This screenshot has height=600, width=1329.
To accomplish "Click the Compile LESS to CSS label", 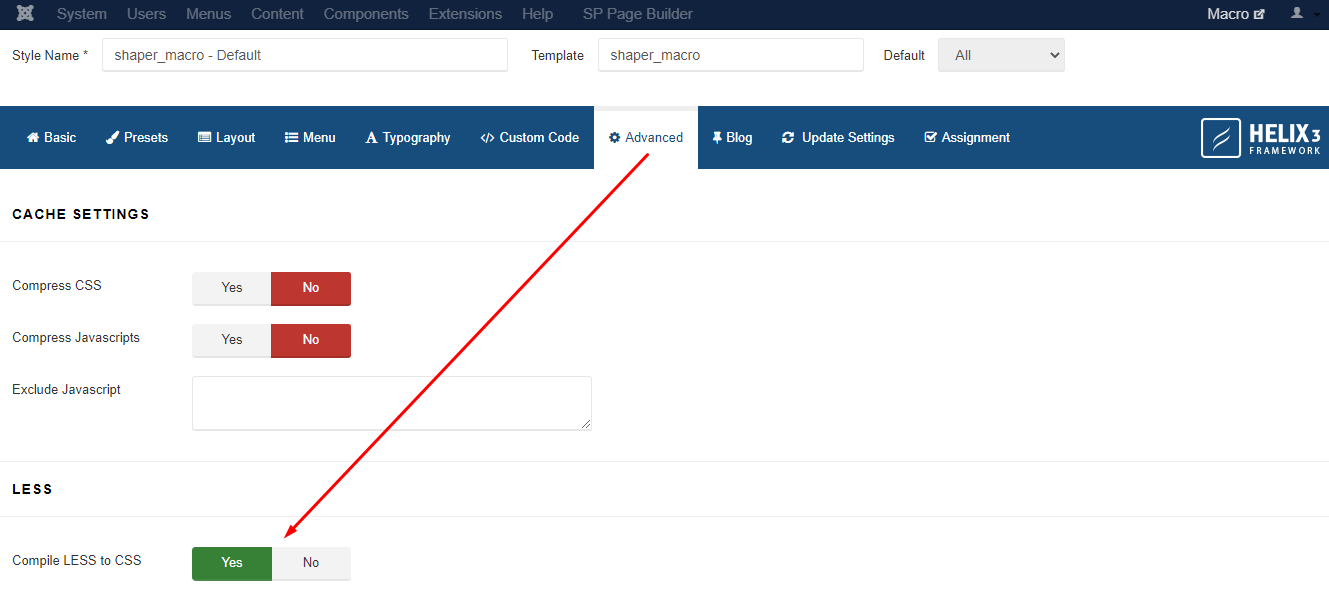I will [x=77, y=561].
